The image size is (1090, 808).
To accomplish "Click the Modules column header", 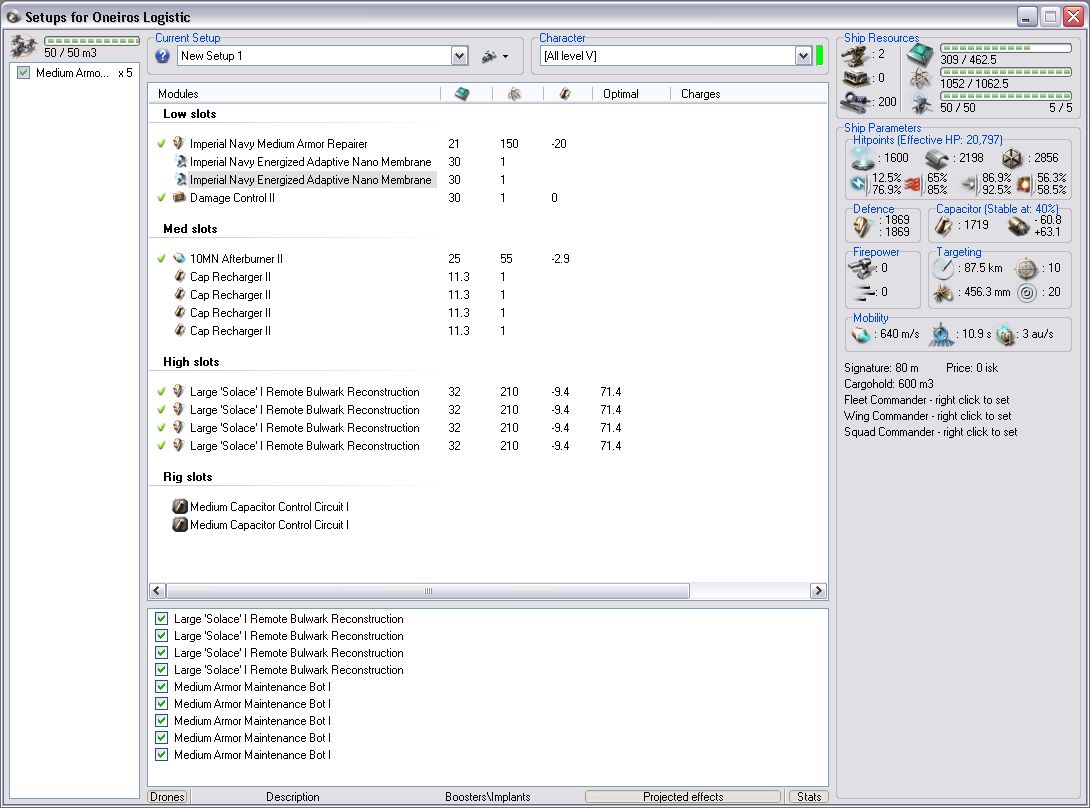I will [294, 94].
